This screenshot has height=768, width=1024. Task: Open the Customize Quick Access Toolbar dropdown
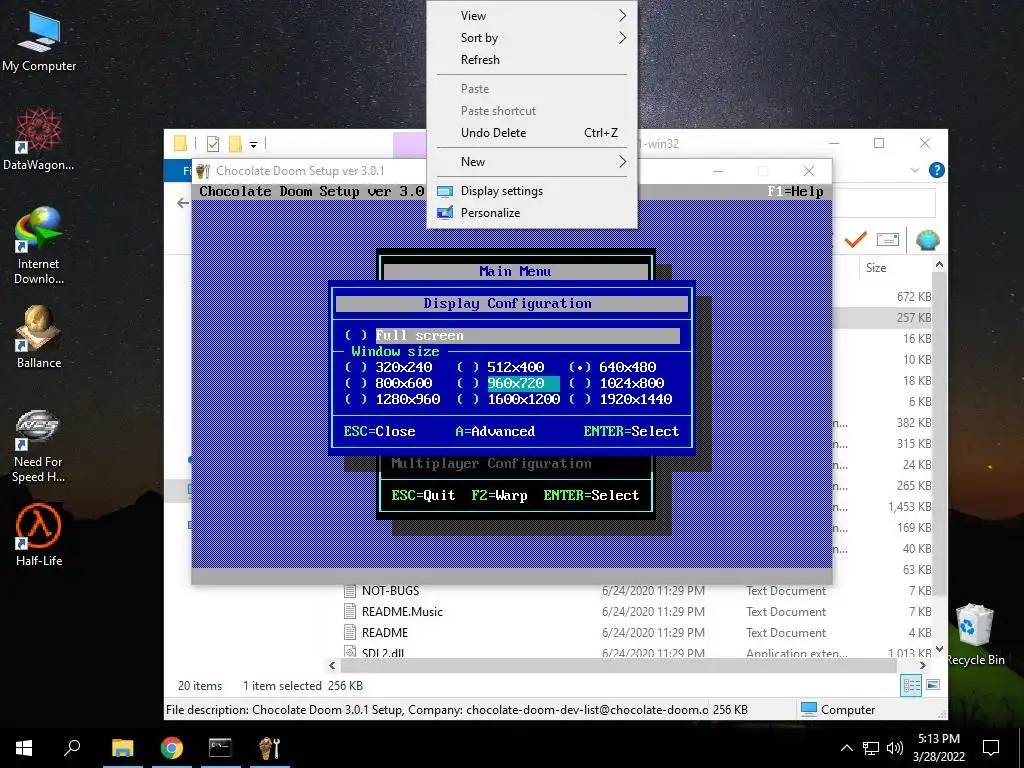(x=253, y=144)
